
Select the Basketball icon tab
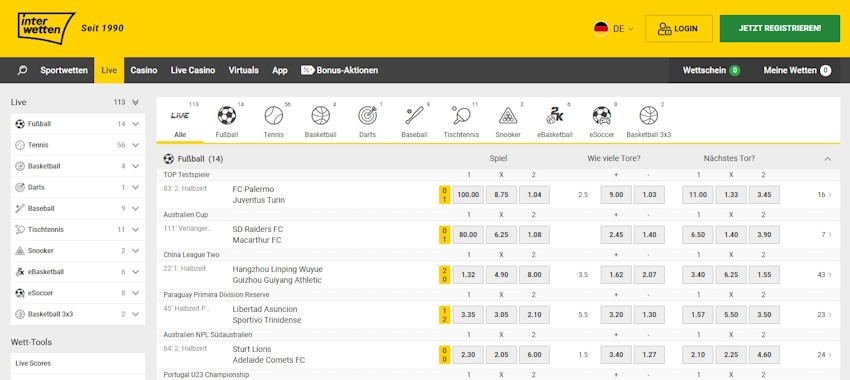320,115
